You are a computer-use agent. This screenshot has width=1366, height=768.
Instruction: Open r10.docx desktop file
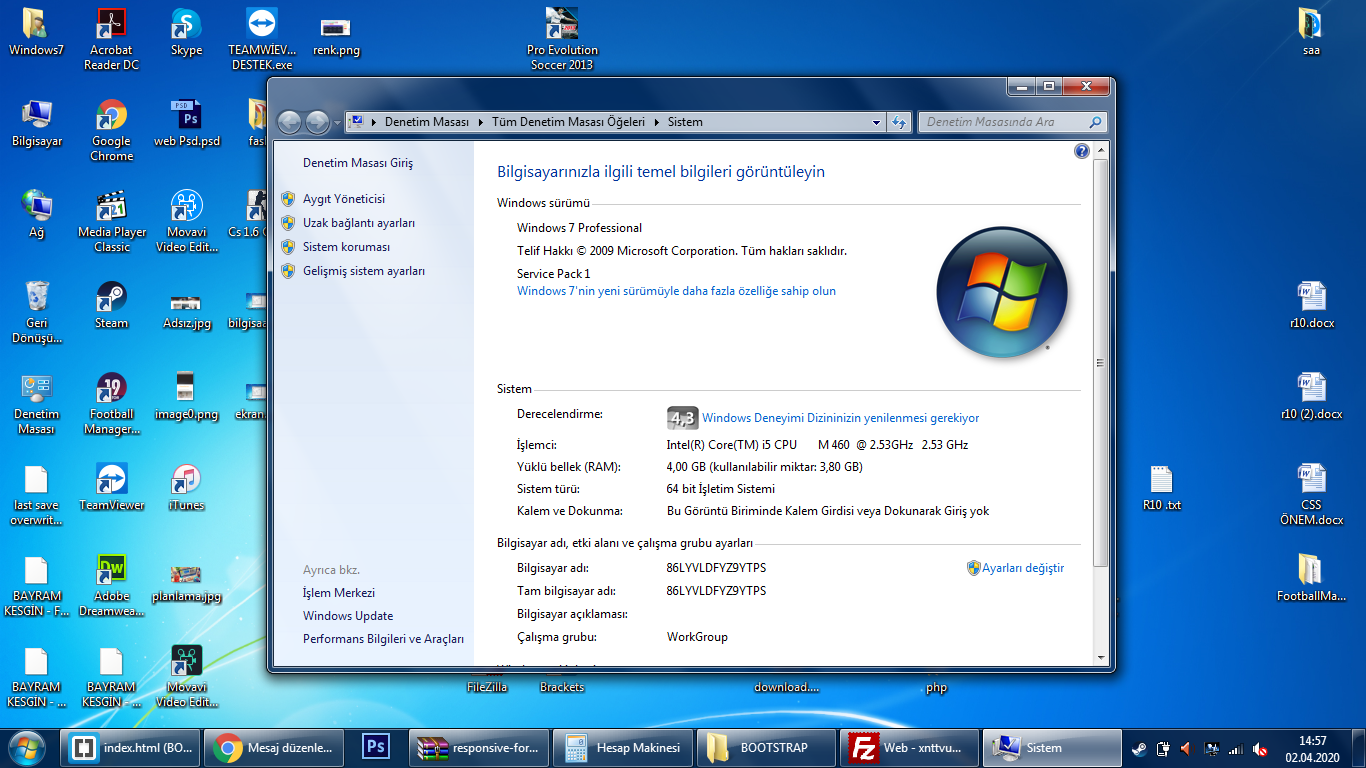[x=1311, y=306]
